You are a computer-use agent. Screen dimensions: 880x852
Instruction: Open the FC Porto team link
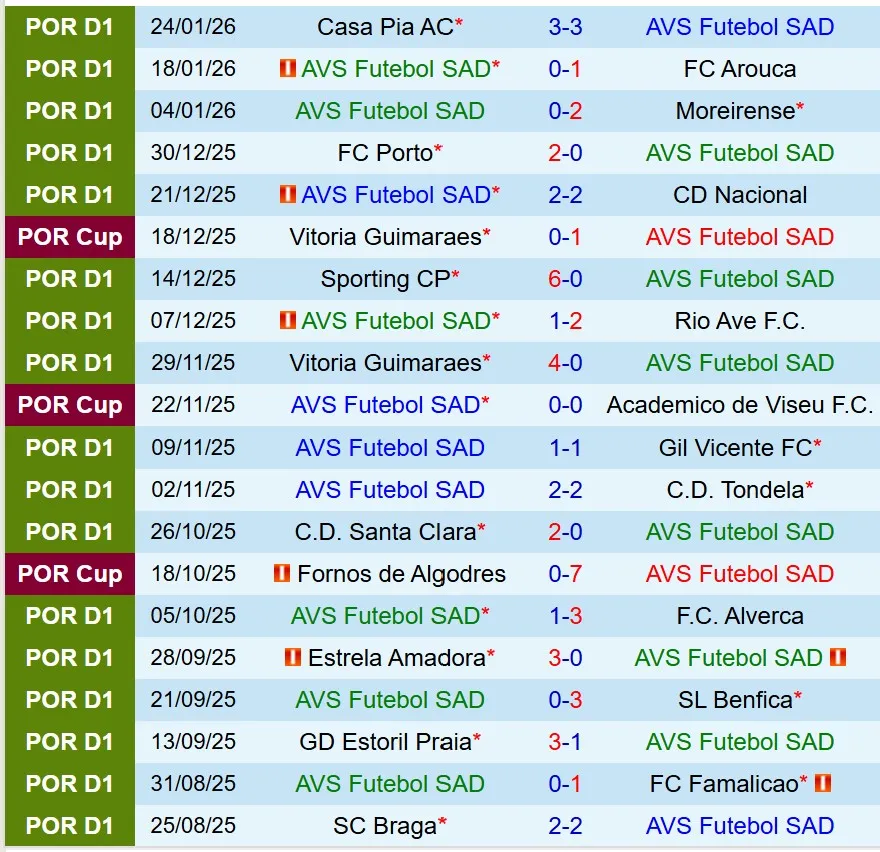[x=385, y=153]
